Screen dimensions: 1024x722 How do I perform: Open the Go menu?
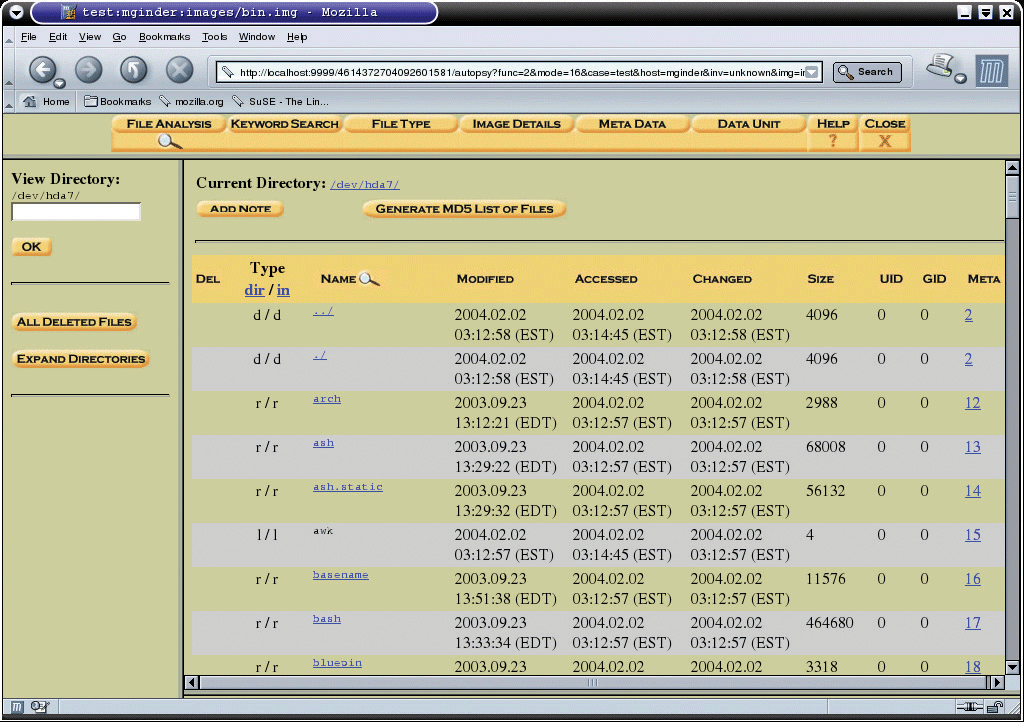pos(120,37)
